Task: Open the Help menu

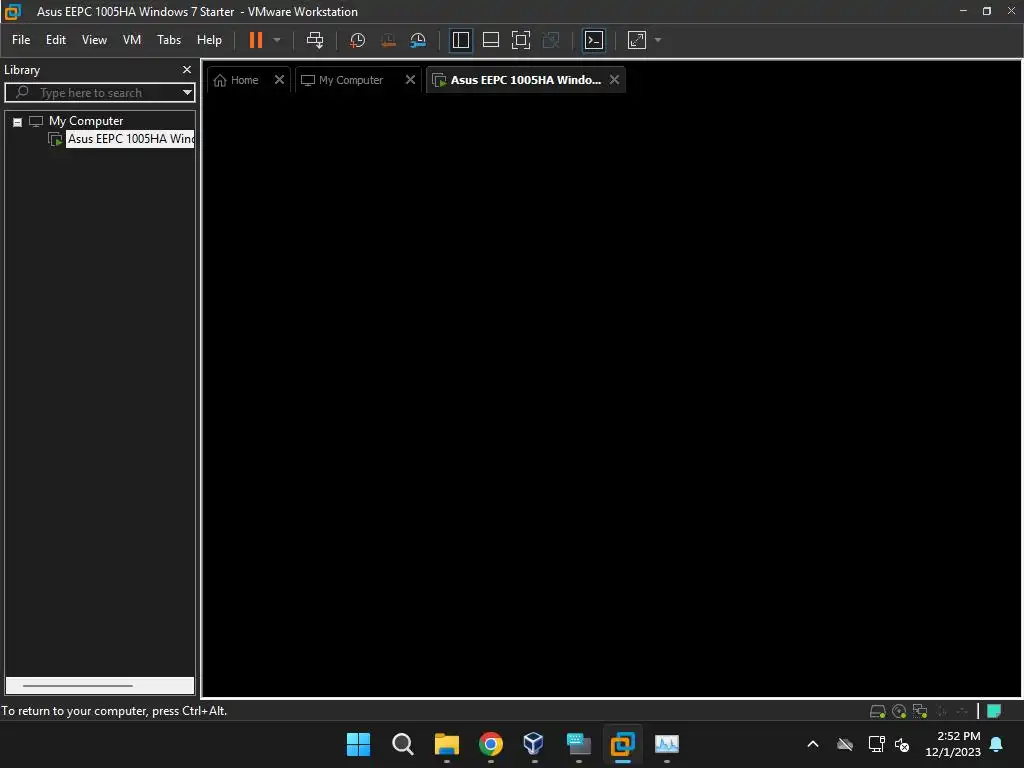Action: pyautogui.click(x=209, y=40)
